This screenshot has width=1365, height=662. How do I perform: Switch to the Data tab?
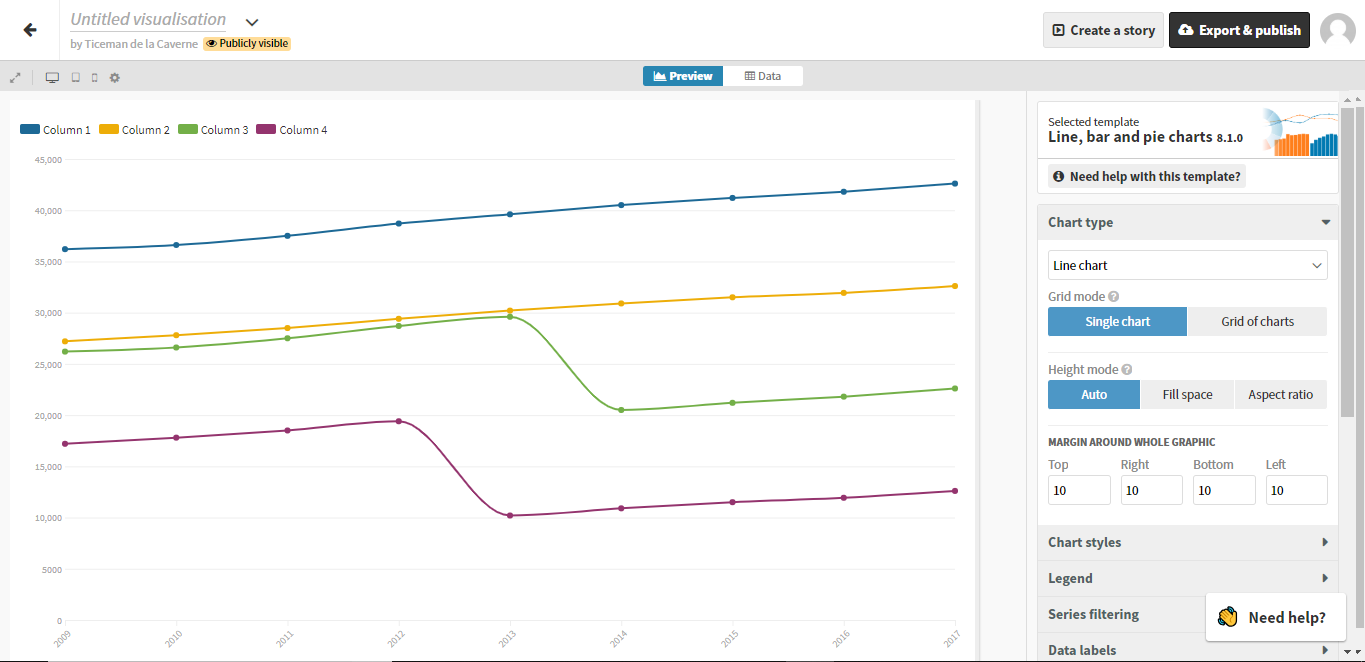point(763,76)
